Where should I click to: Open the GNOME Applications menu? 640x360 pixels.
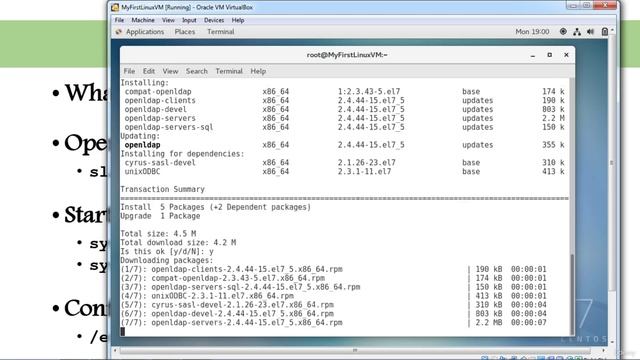pos(144,31)
